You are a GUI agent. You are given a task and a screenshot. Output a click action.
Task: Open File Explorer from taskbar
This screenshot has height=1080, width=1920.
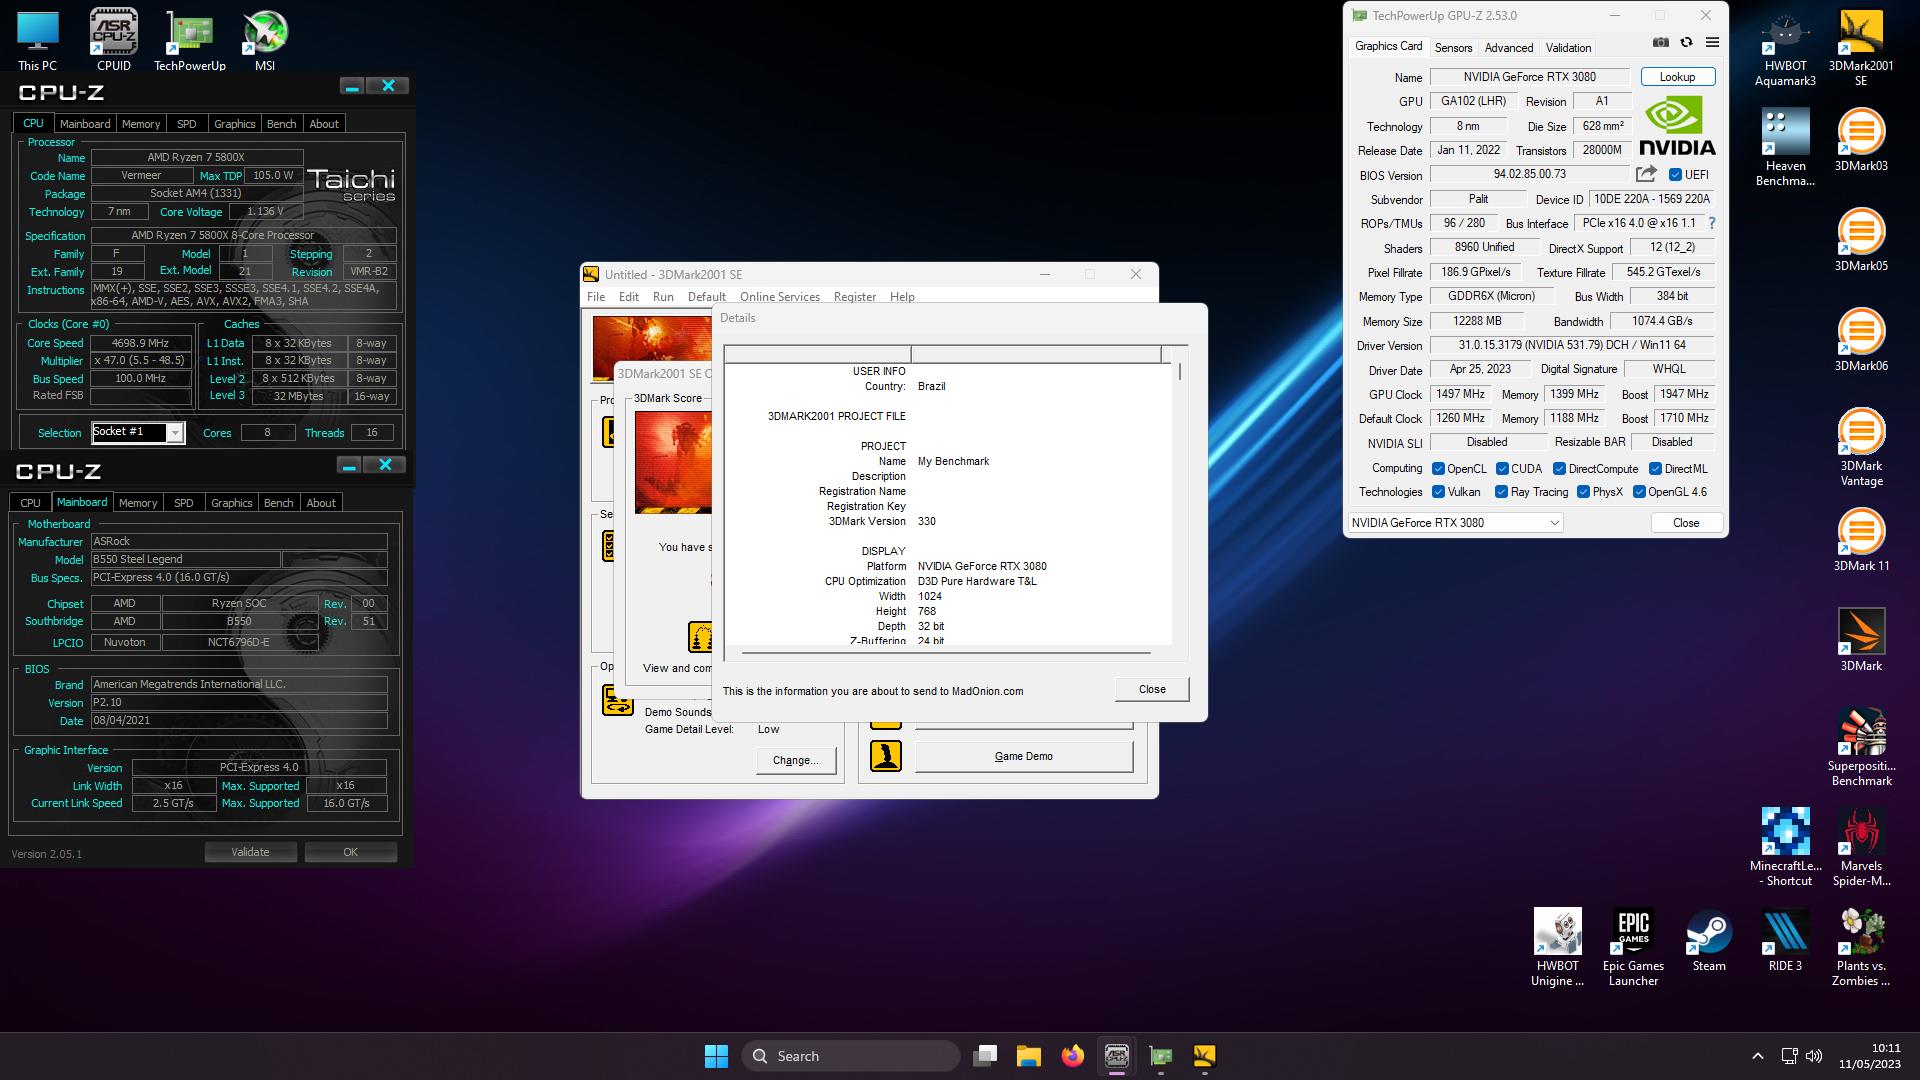click(1029, 1056)
